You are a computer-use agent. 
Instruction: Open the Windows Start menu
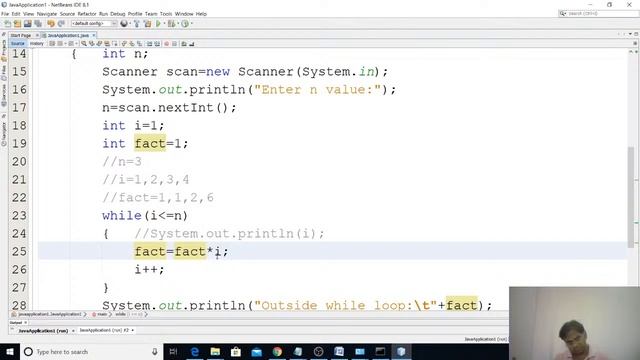point(9,351)
